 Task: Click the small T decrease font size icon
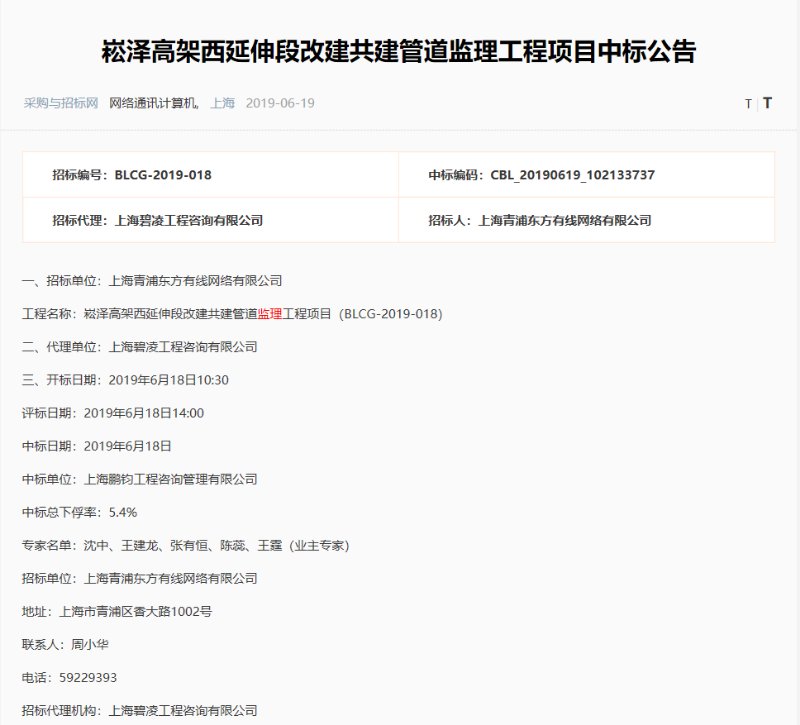point(748,103)
